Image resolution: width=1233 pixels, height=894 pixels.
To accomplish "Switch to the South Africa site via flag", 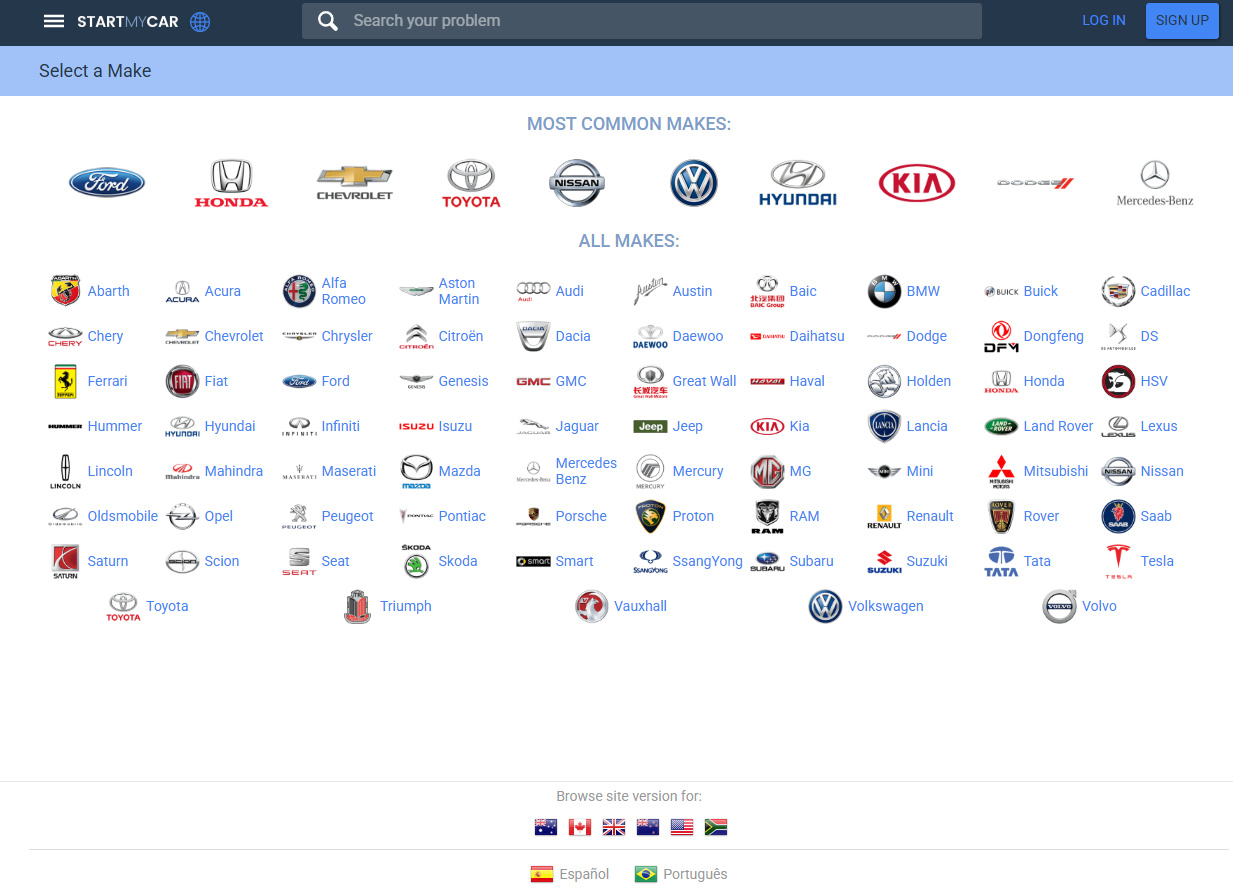I will (x=716, y=827).
